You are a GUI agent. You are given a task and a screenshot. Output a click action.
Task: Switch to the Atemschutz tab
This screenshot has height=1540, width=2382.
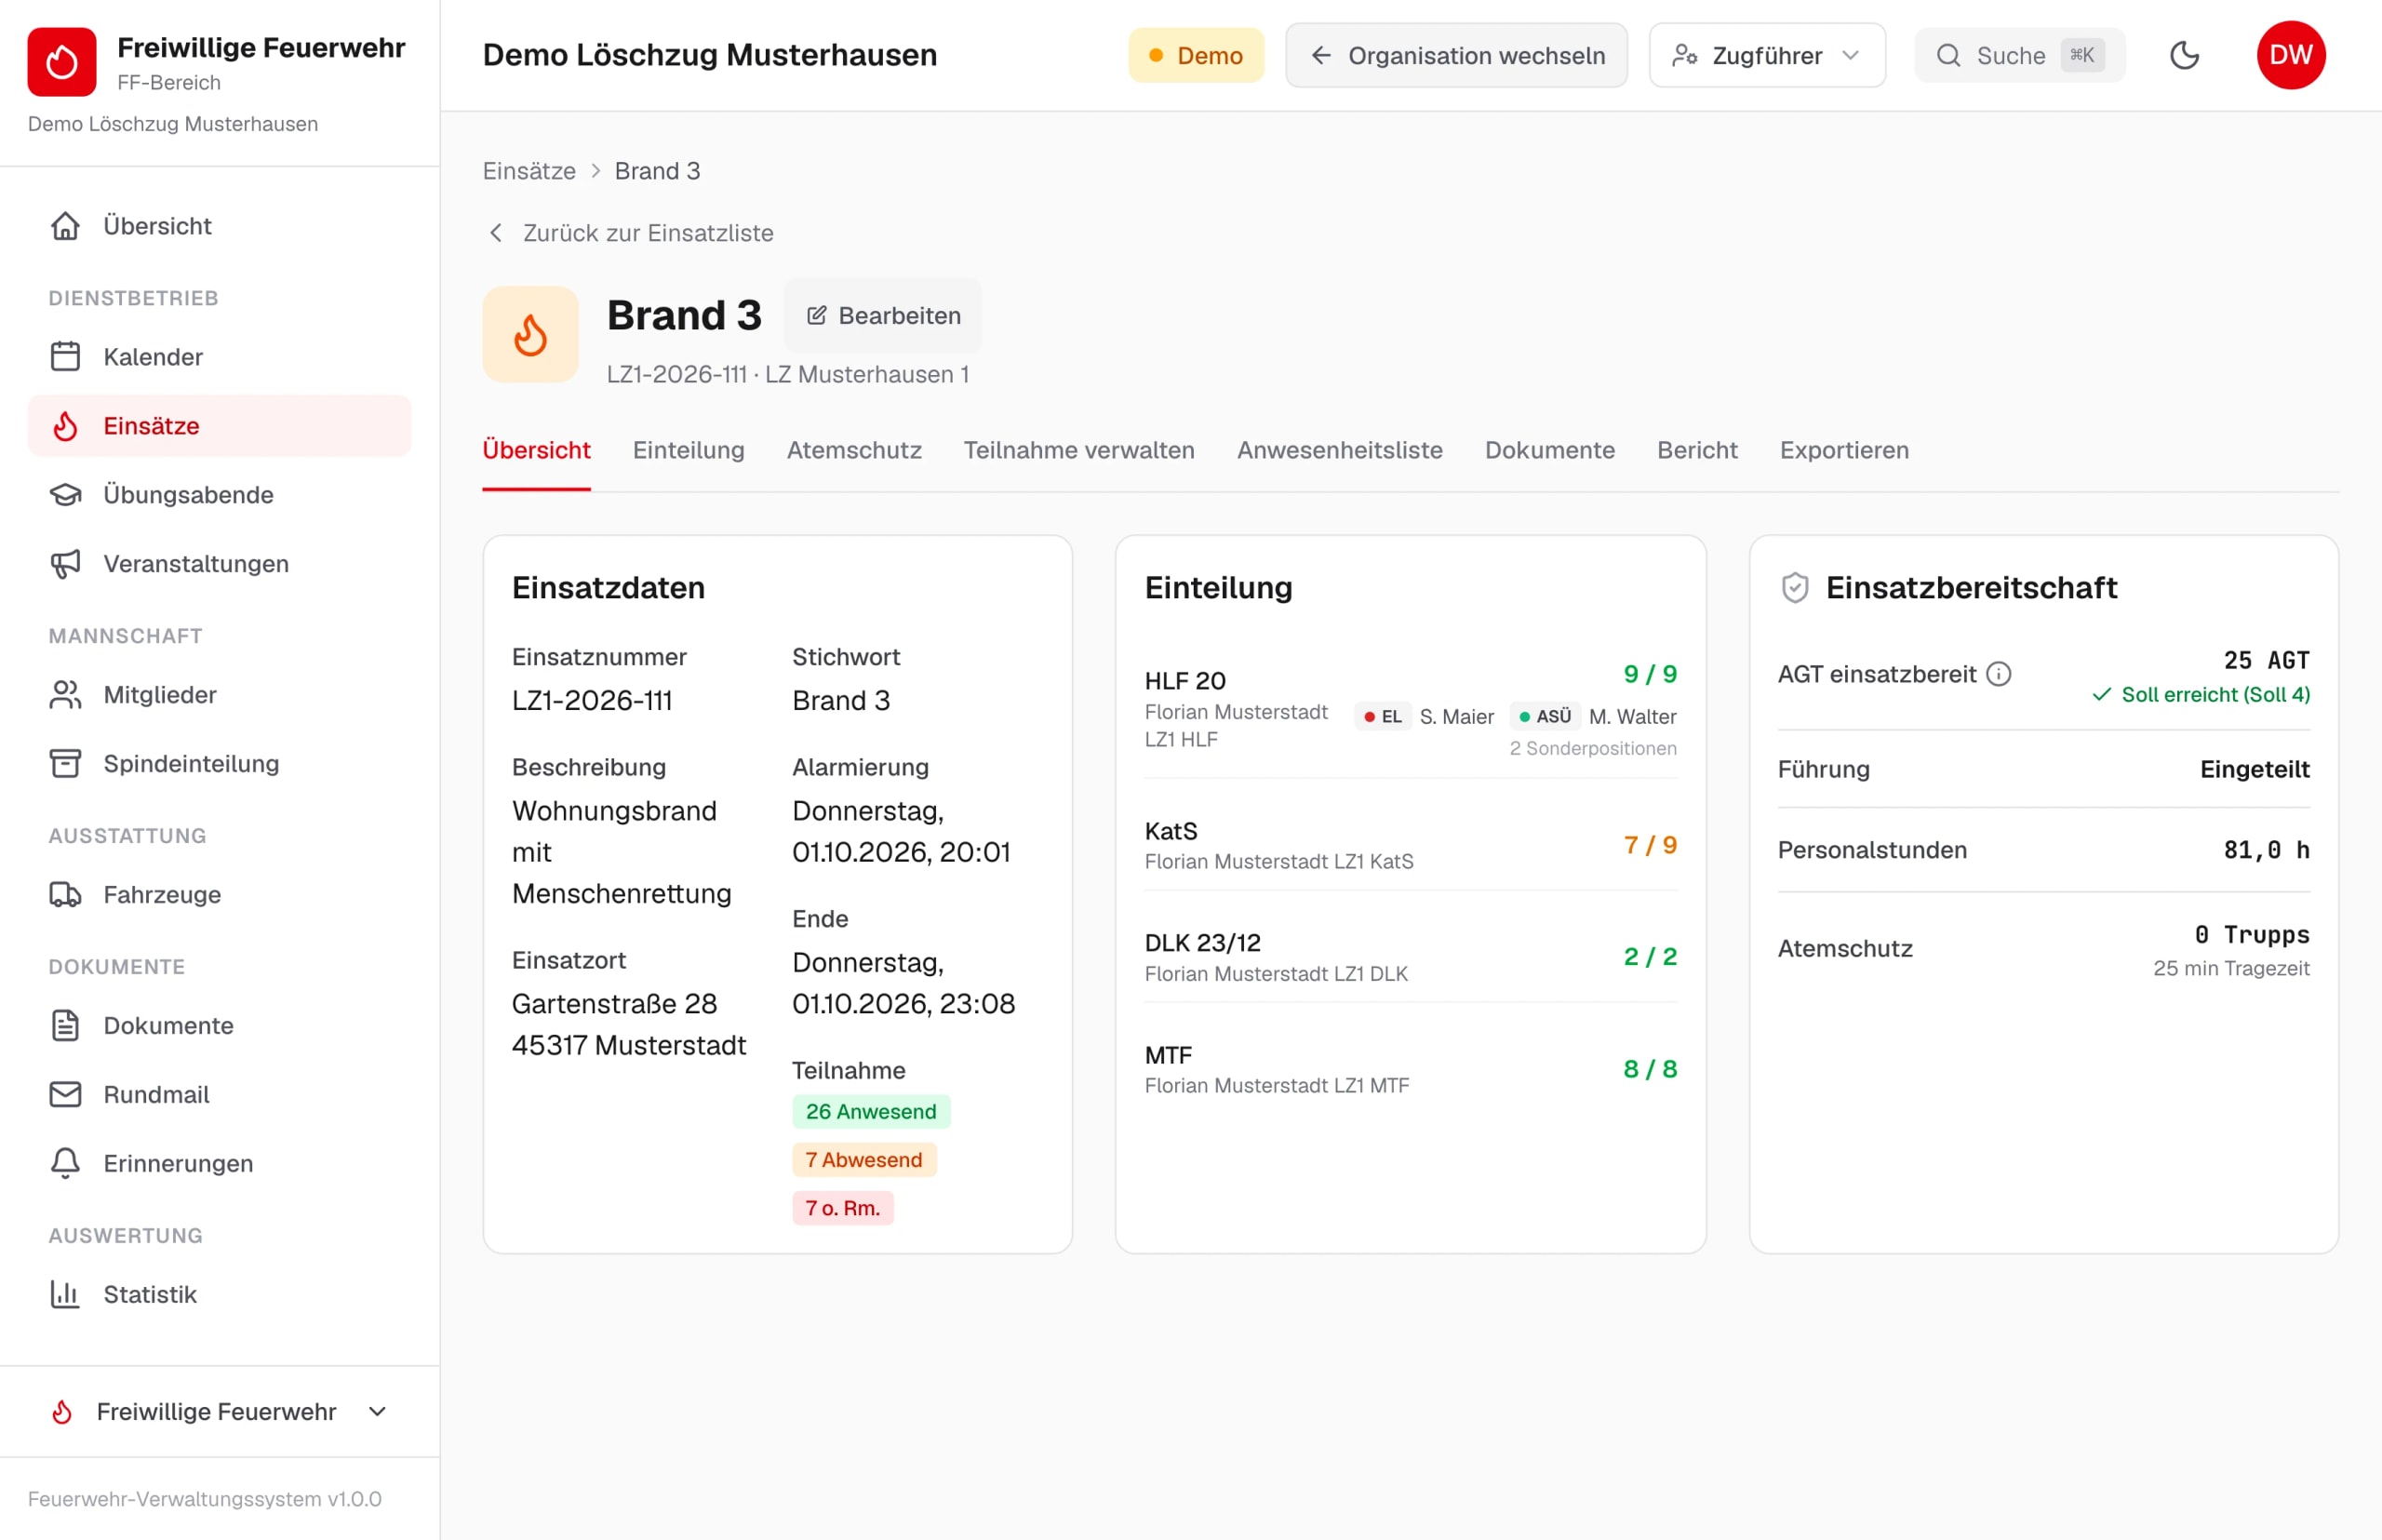(x=854, y=450)
